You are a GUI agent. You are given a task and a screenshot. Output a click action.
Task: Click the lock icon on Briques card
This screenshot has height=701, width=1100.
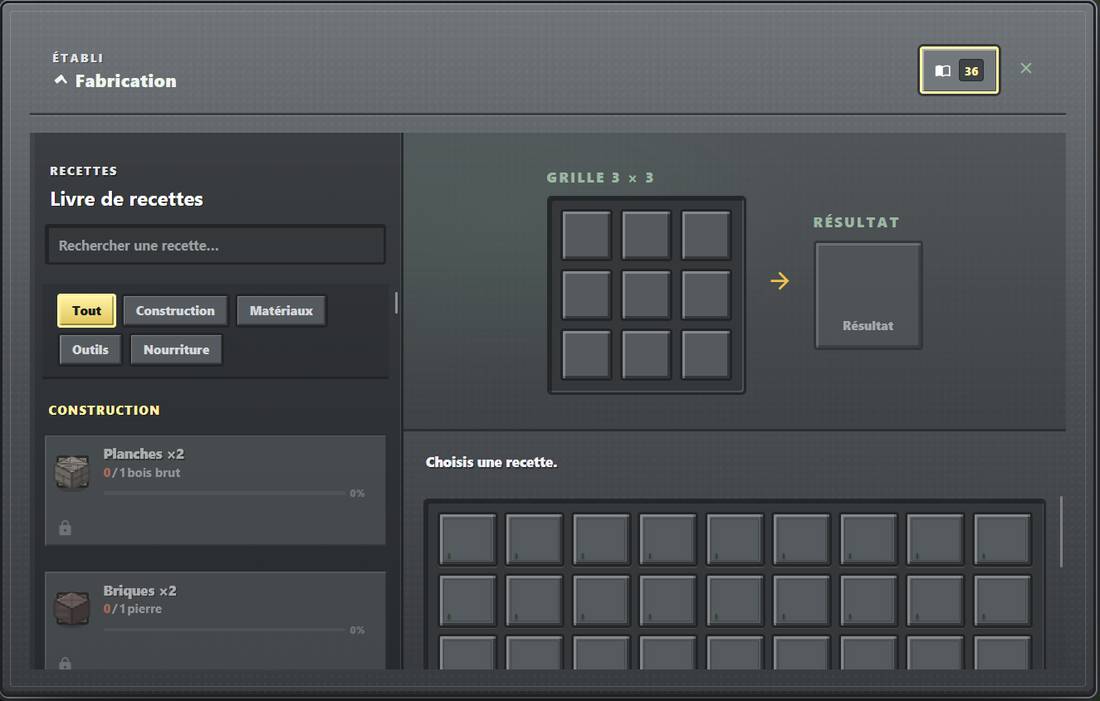pos(65,663)
